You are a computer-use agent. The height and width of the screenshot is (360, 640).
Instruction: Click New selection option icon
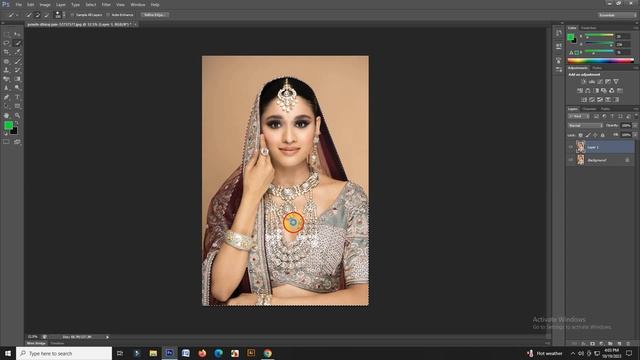click(x=29, y=15)
